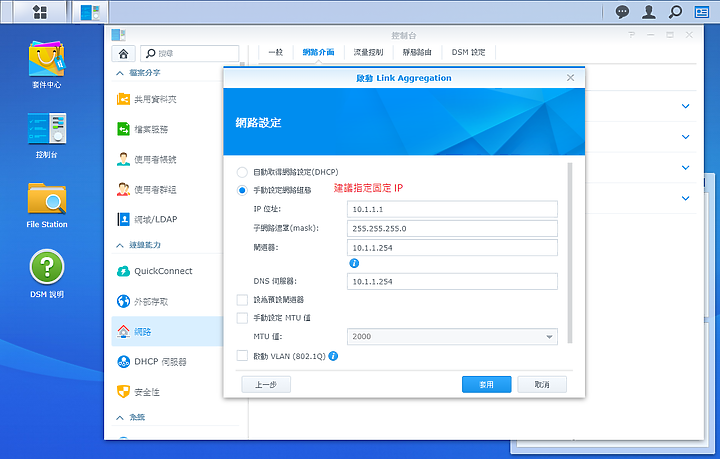Image resolution: width=720 pixels, height=459 pixels.
Task: Click the Control Panel home button
Action: click(124, 54)
